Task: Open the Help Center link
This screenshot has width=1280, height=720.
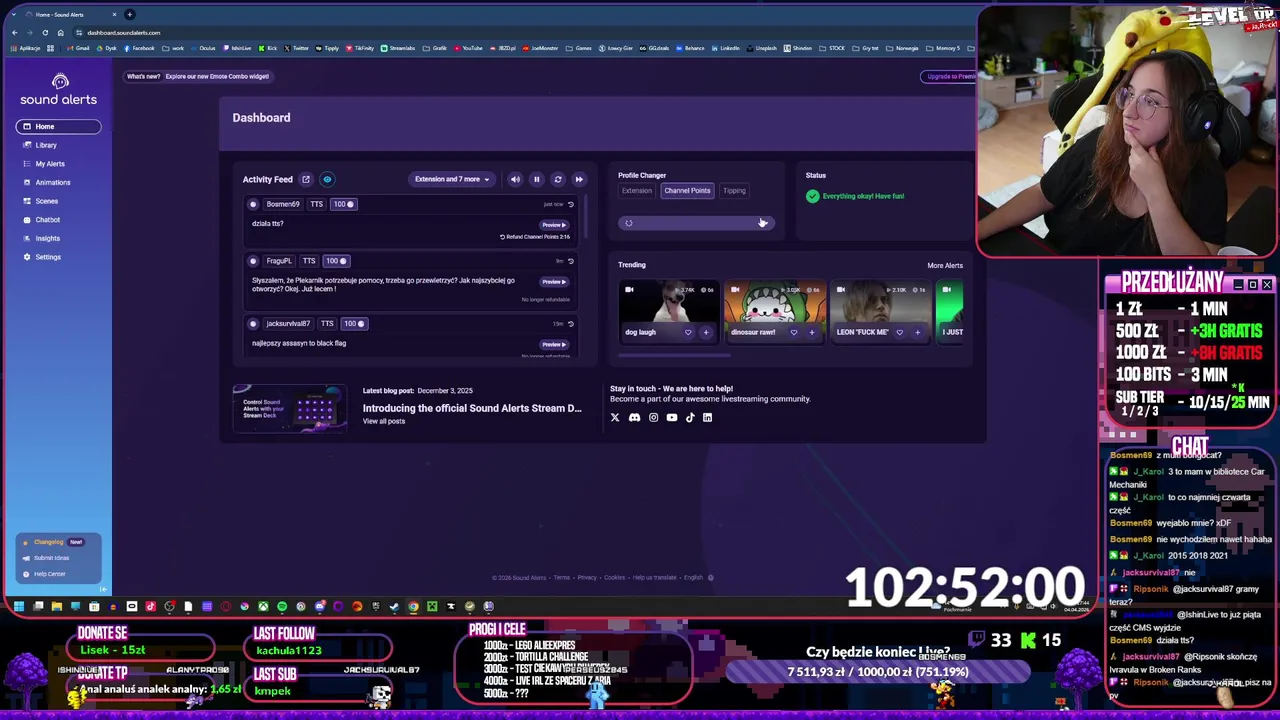Action: 44,574
